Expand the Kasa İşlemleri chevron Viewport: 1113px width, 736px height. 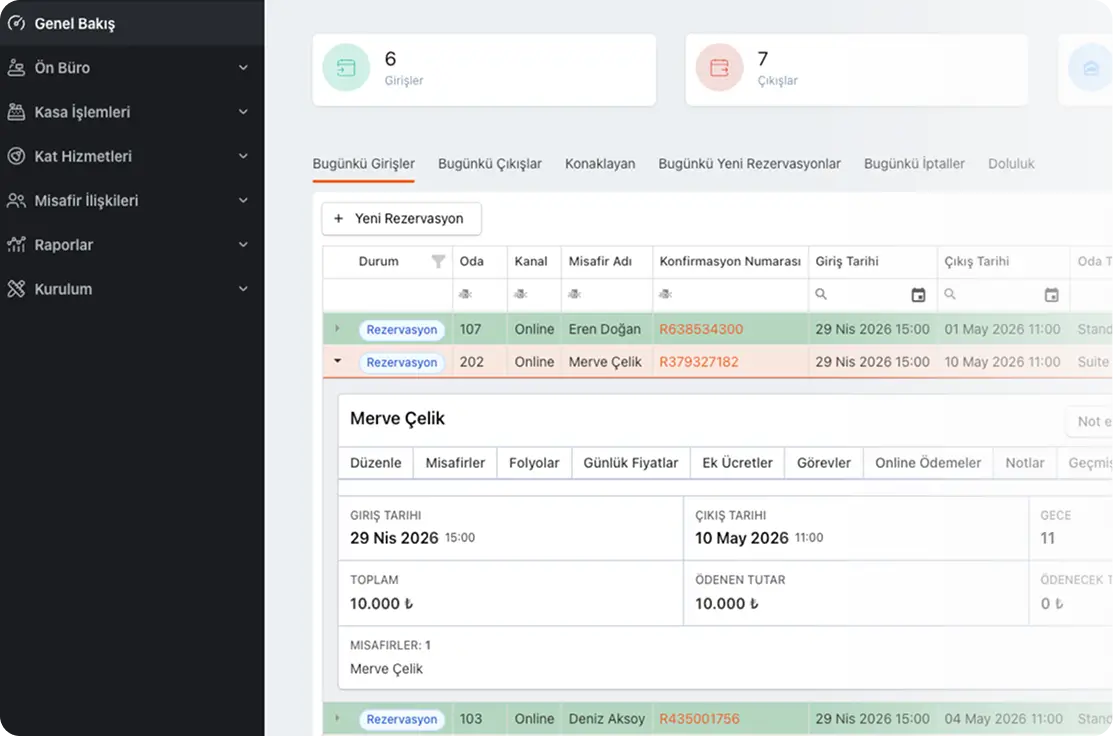[x=243, y=111]
